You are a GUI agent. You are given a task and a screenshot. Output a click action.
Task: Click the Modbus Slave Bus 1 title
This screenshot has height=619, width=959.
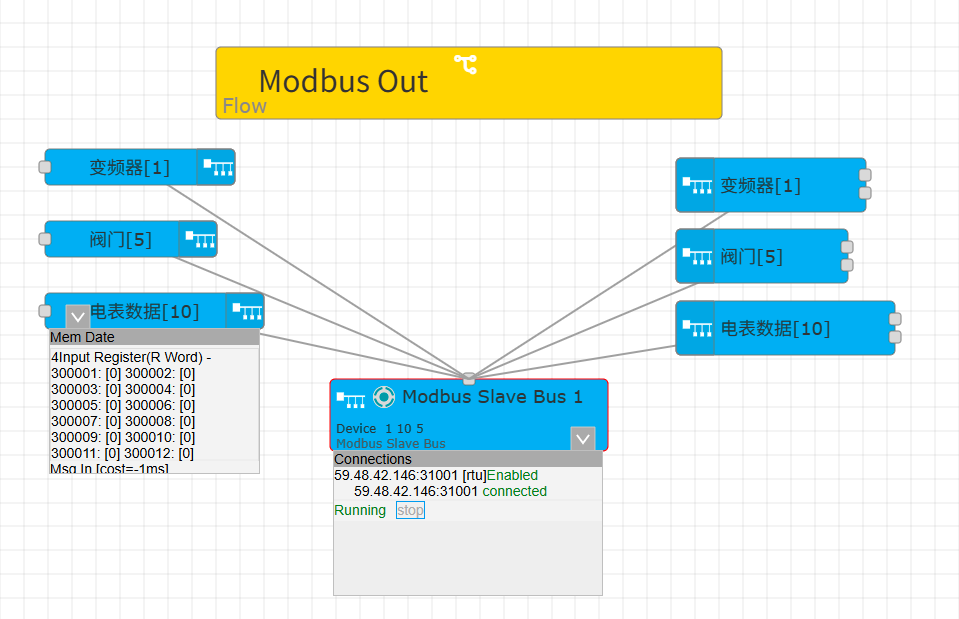492,397
